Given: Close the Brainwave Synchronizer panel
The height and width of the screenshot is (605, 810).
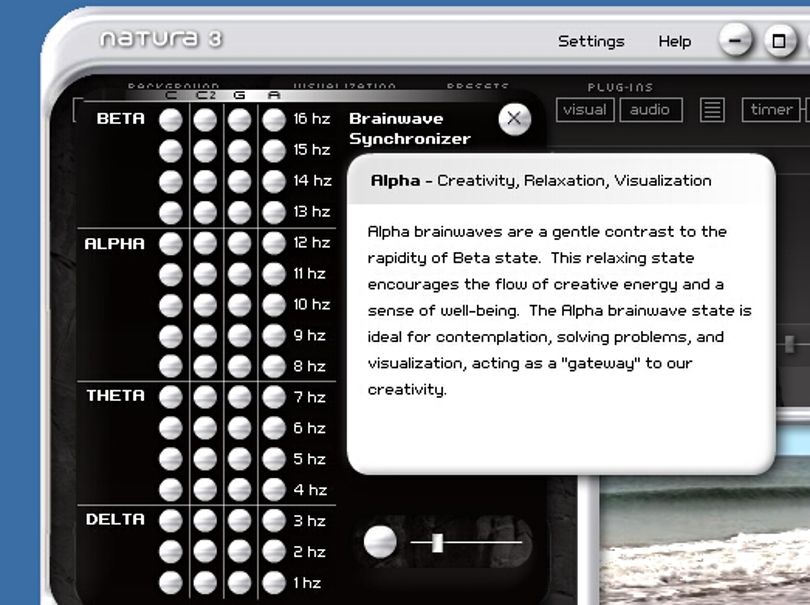Looking at the screenshot, I should pos(514,119).
